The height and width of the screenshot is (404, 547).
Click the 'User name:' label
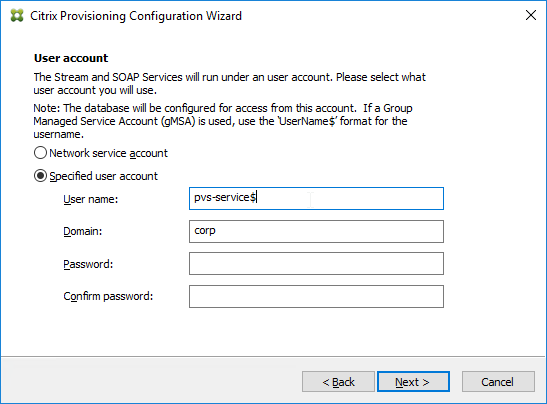91,199
